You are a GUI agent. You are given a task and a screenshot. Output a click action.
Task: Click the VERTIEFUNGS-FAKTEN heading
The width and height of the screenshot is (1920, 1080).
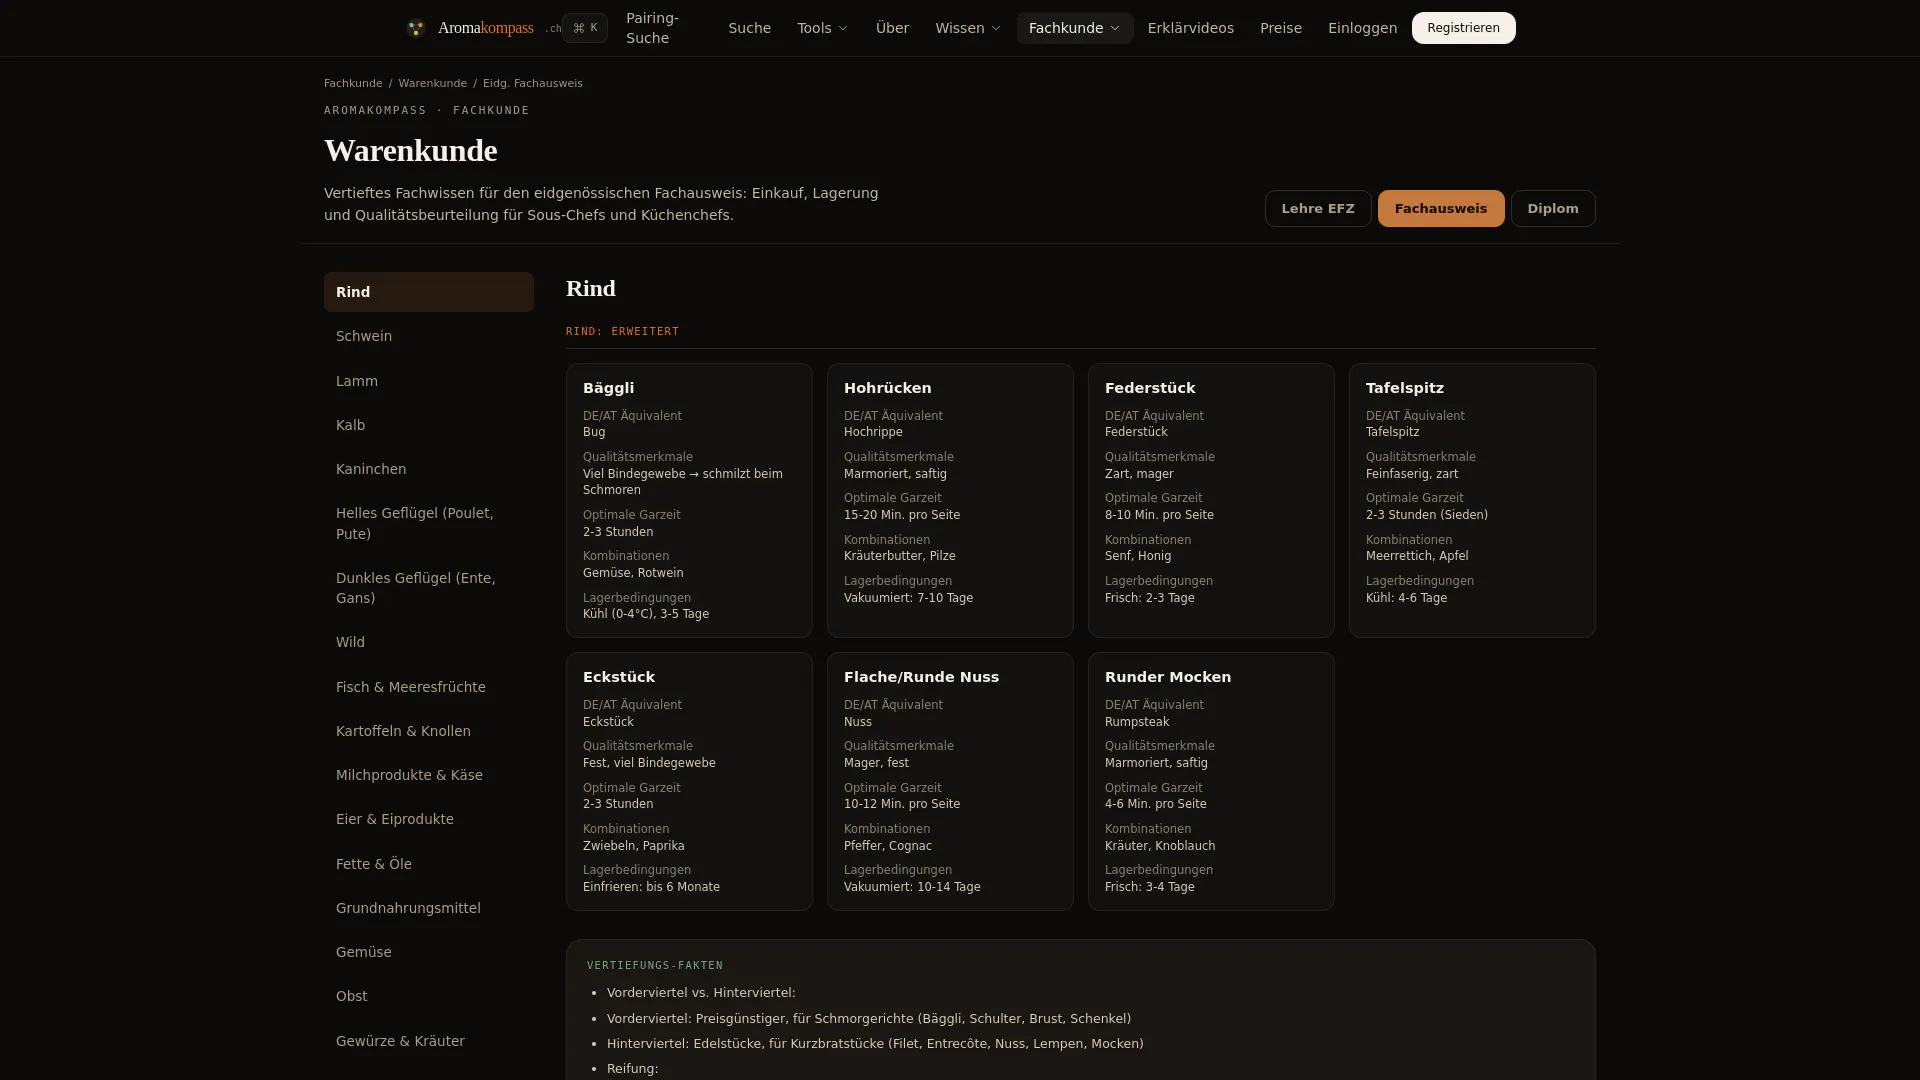(x=655, y=965)
